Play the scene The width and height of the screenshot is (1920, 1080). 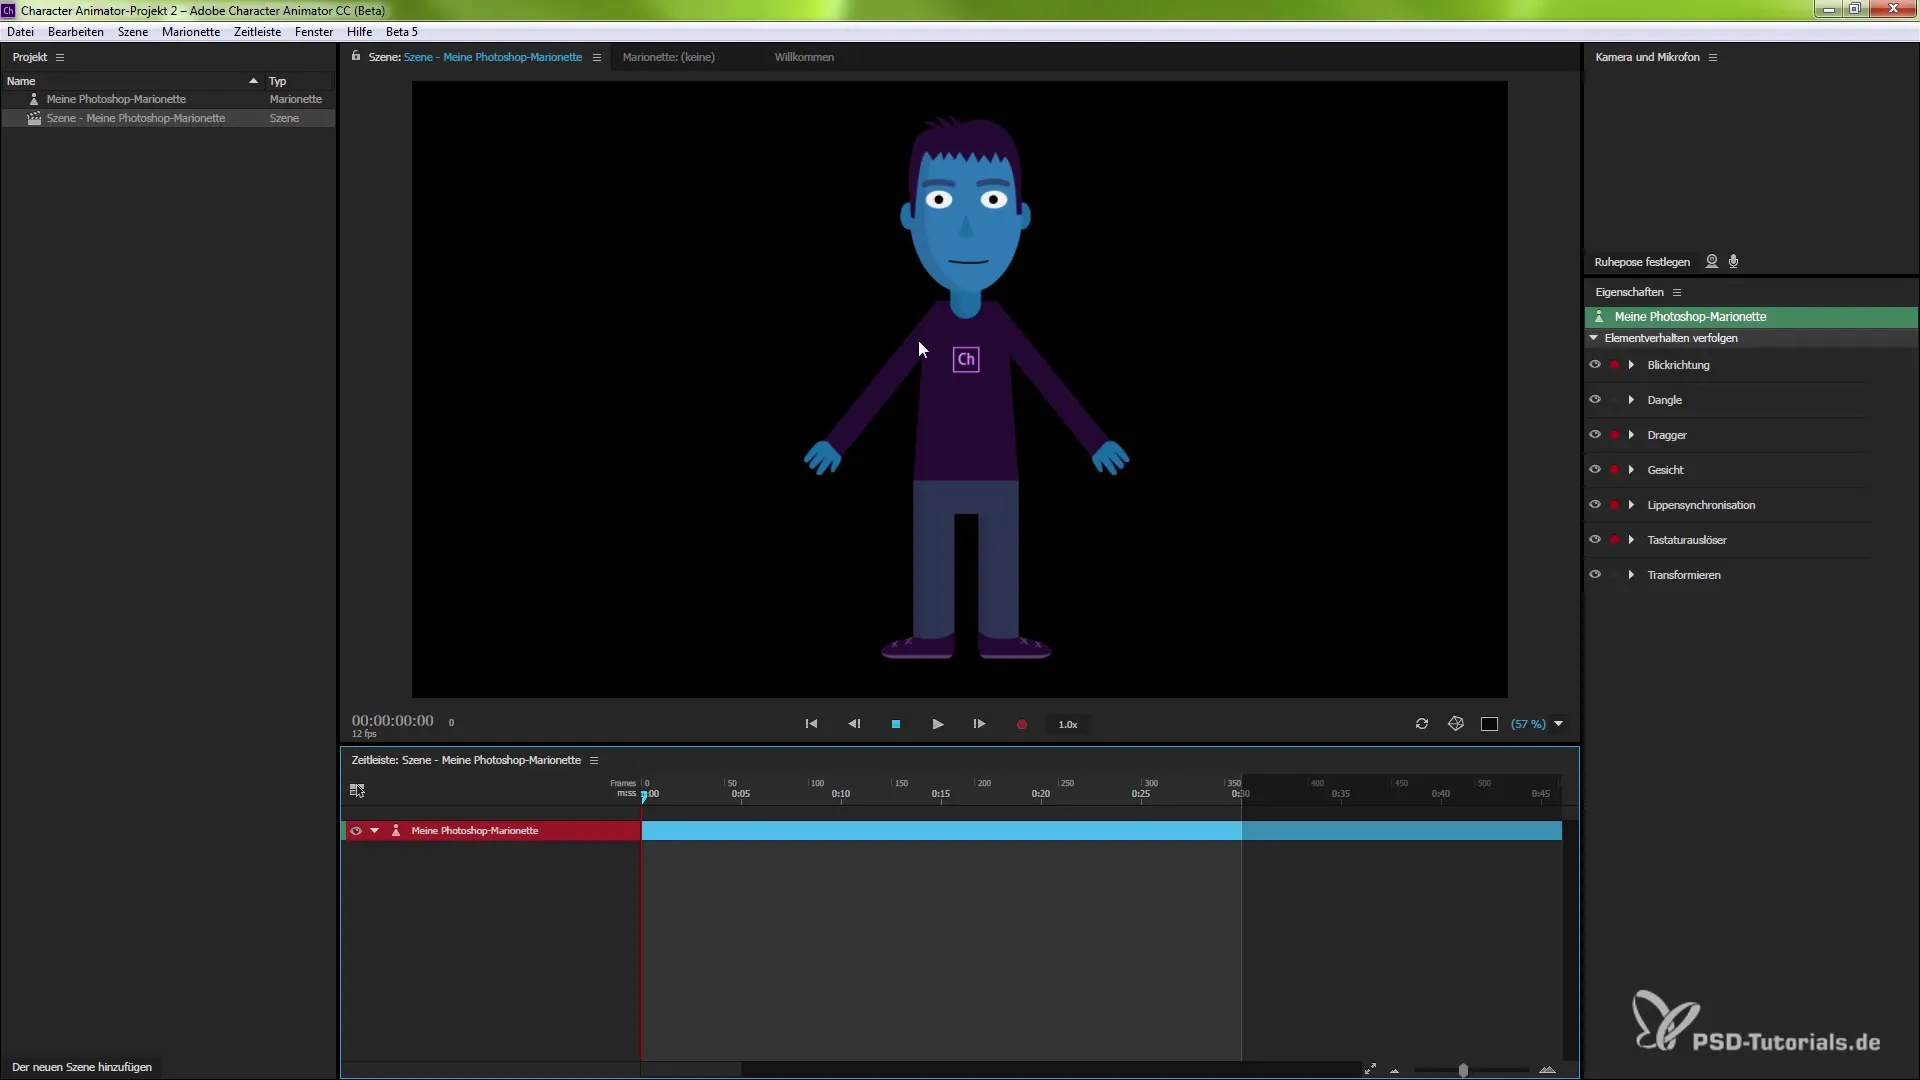[938, 724]
